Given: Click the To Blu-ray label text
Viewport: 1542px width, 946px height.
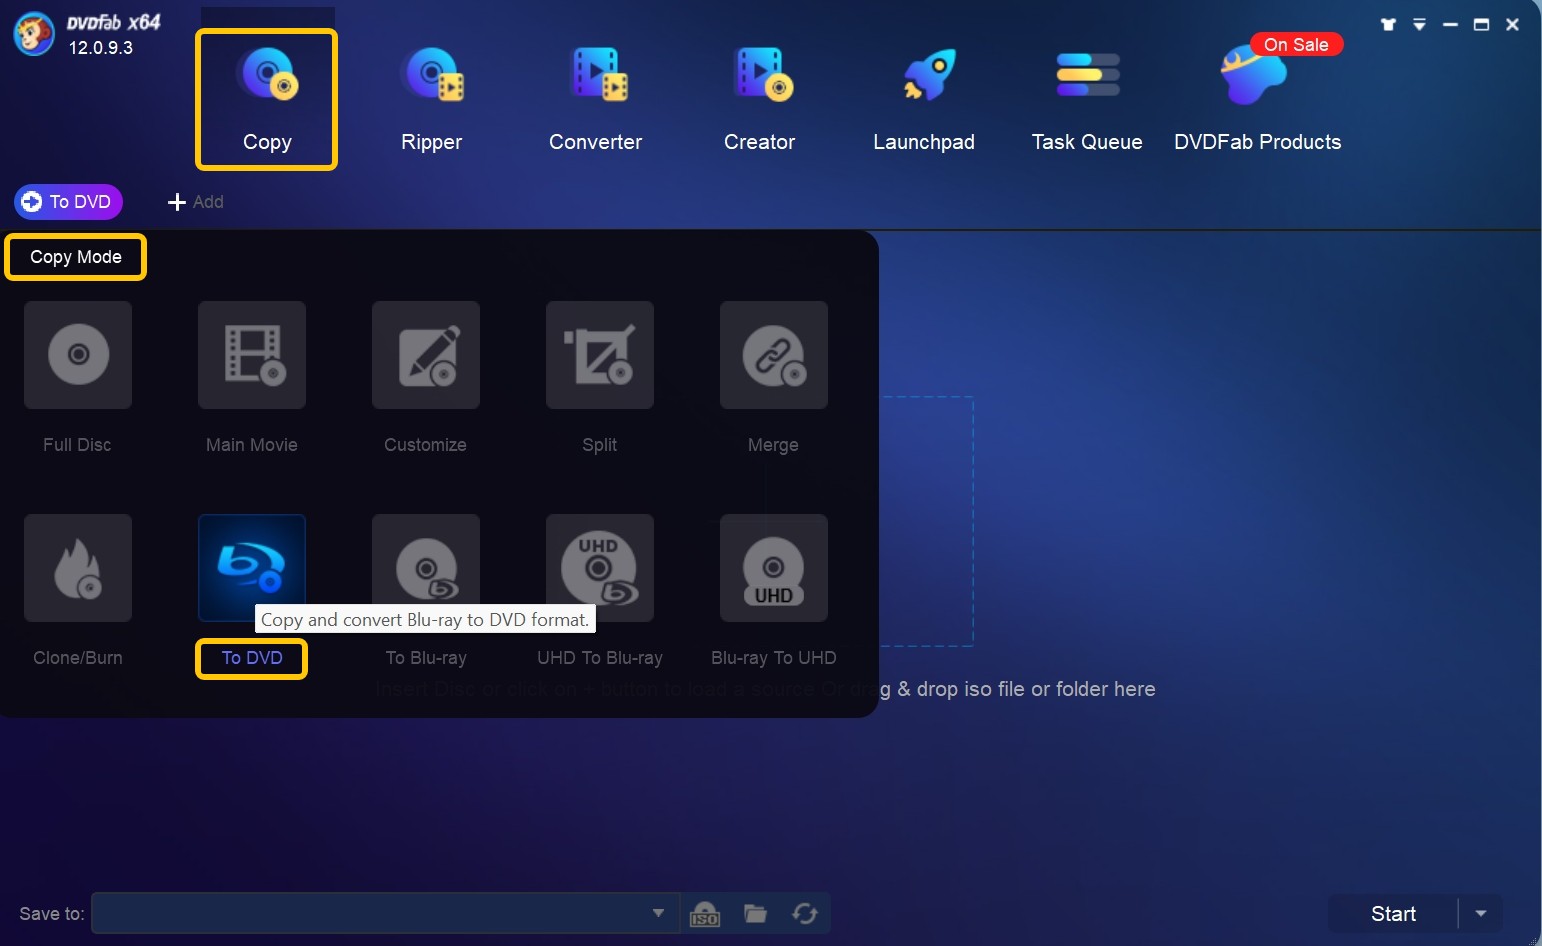Looking at the screenshot, I should click(x=426, y=658).
